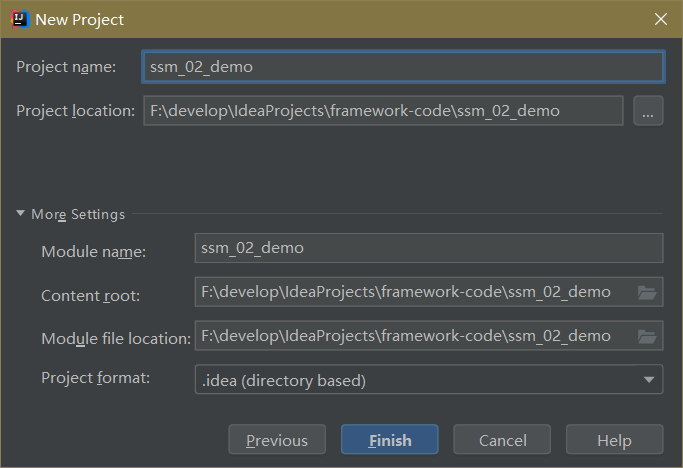Click the IntelliJ IDEA logo in title bar

[17, 19]
